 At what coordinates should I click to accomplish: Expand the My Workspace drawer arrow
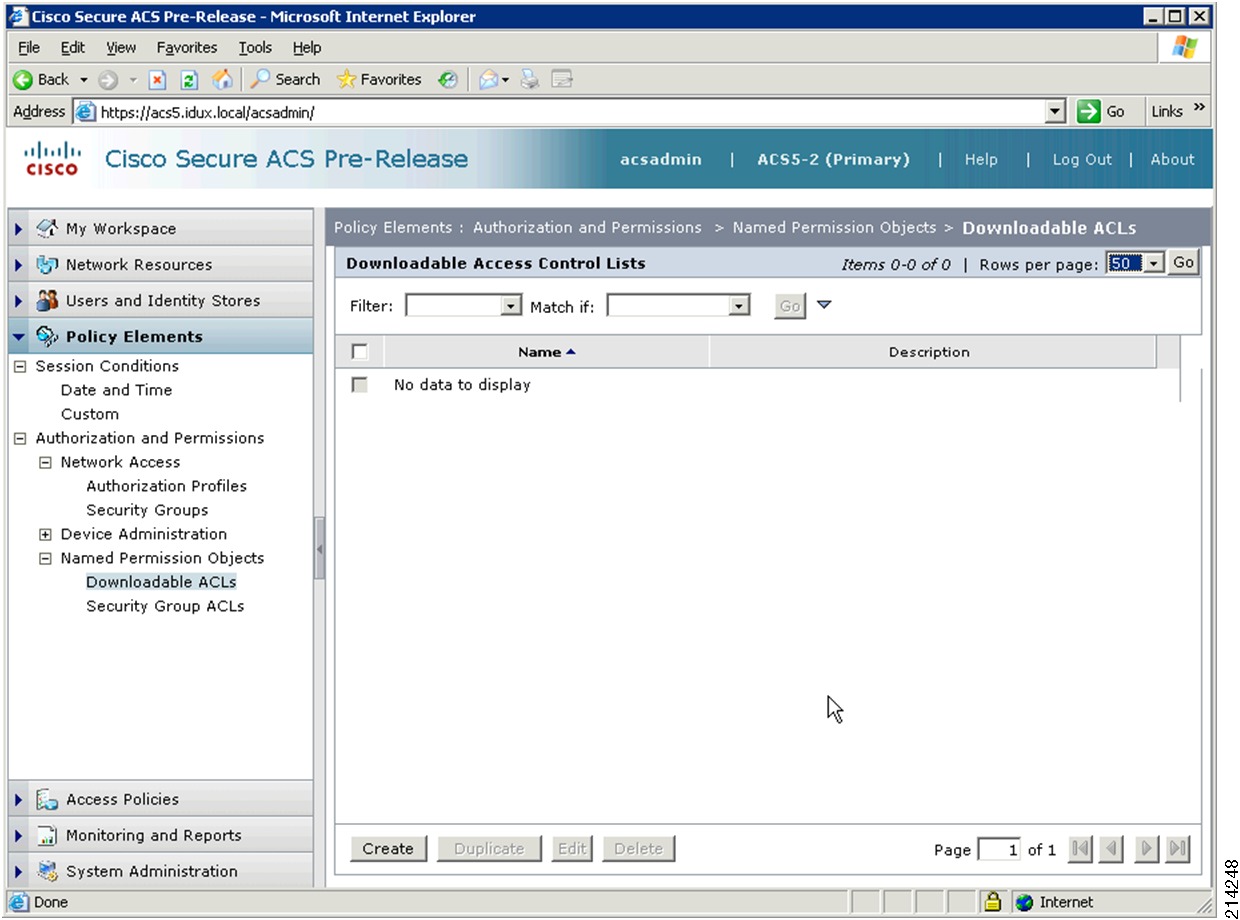(19, 229)
